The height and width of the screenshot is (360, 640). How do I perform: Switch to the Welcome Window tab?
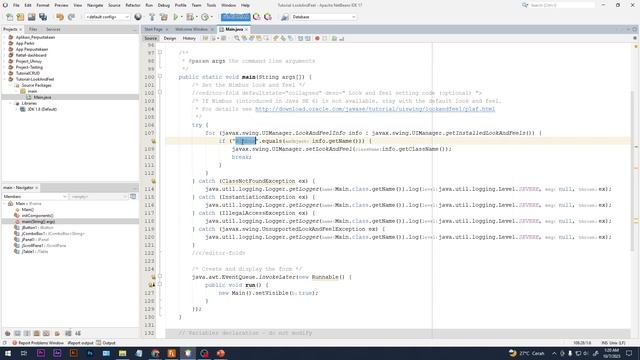191,29
